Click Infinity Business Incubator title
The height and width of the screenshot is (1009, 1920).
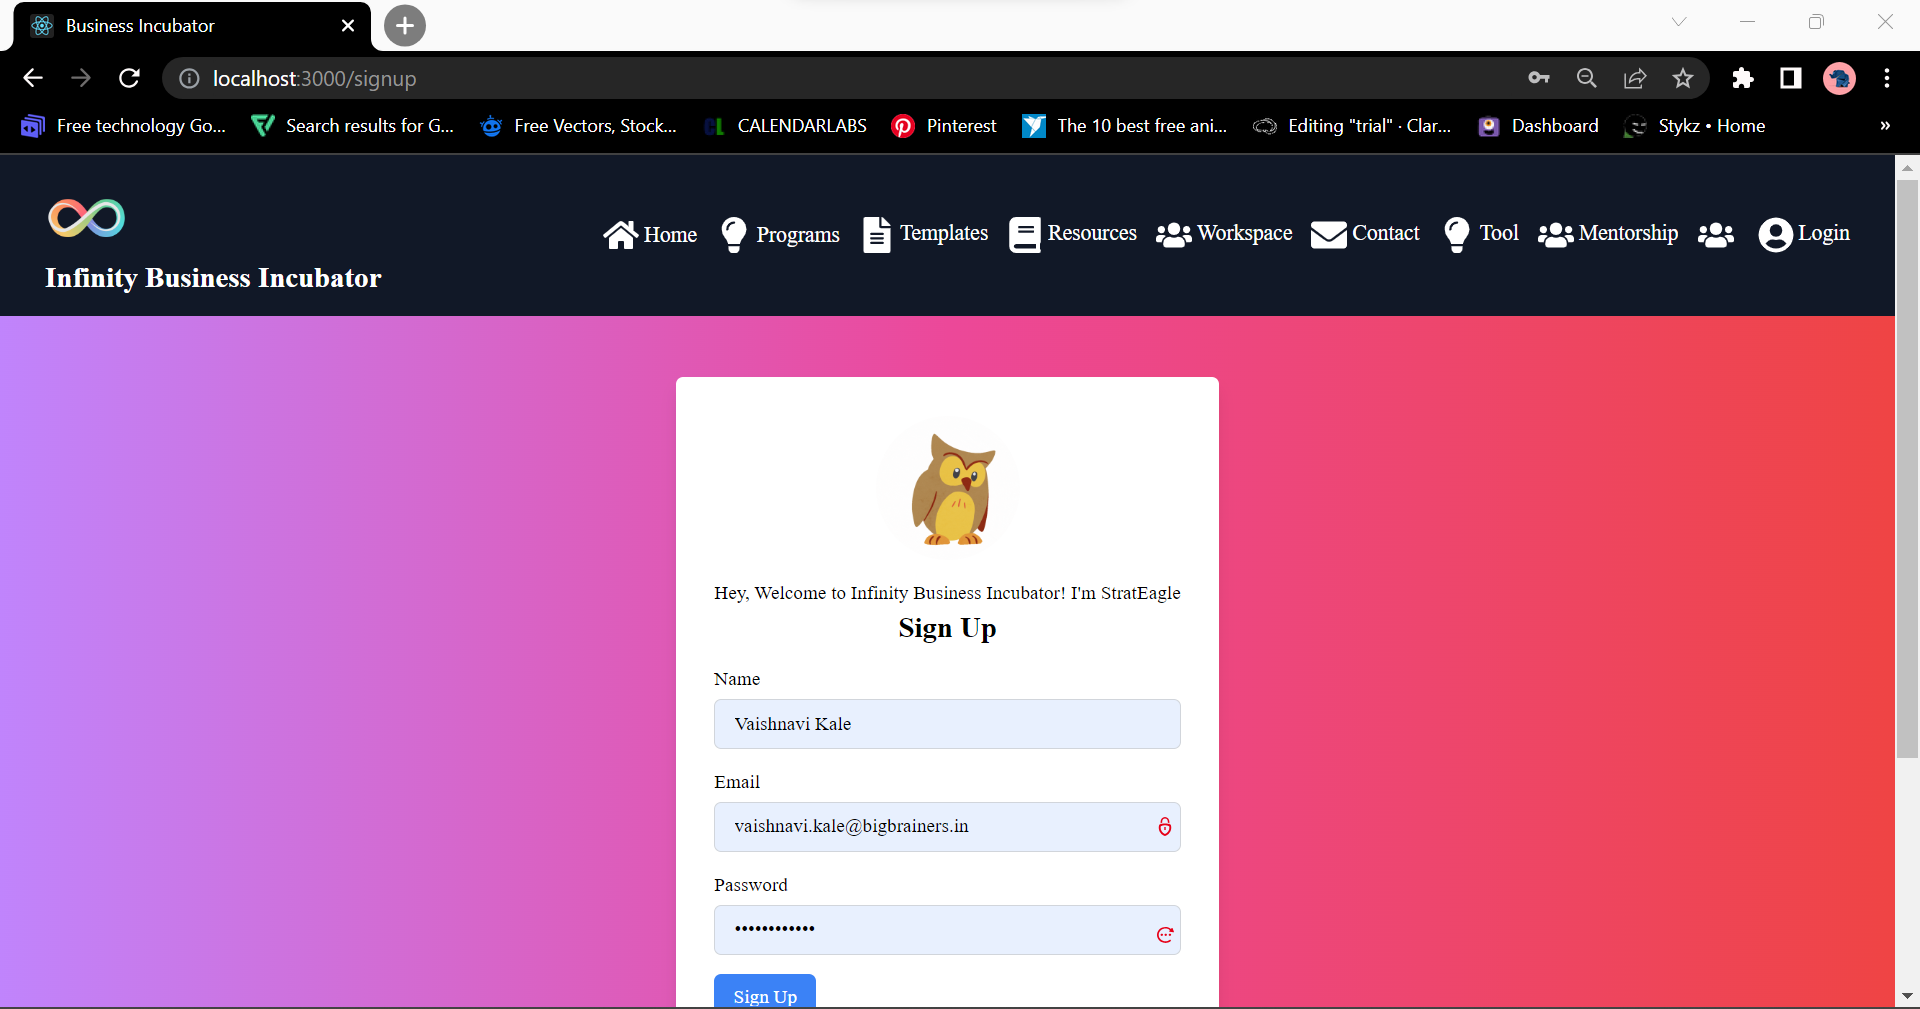tap(213, 278)
